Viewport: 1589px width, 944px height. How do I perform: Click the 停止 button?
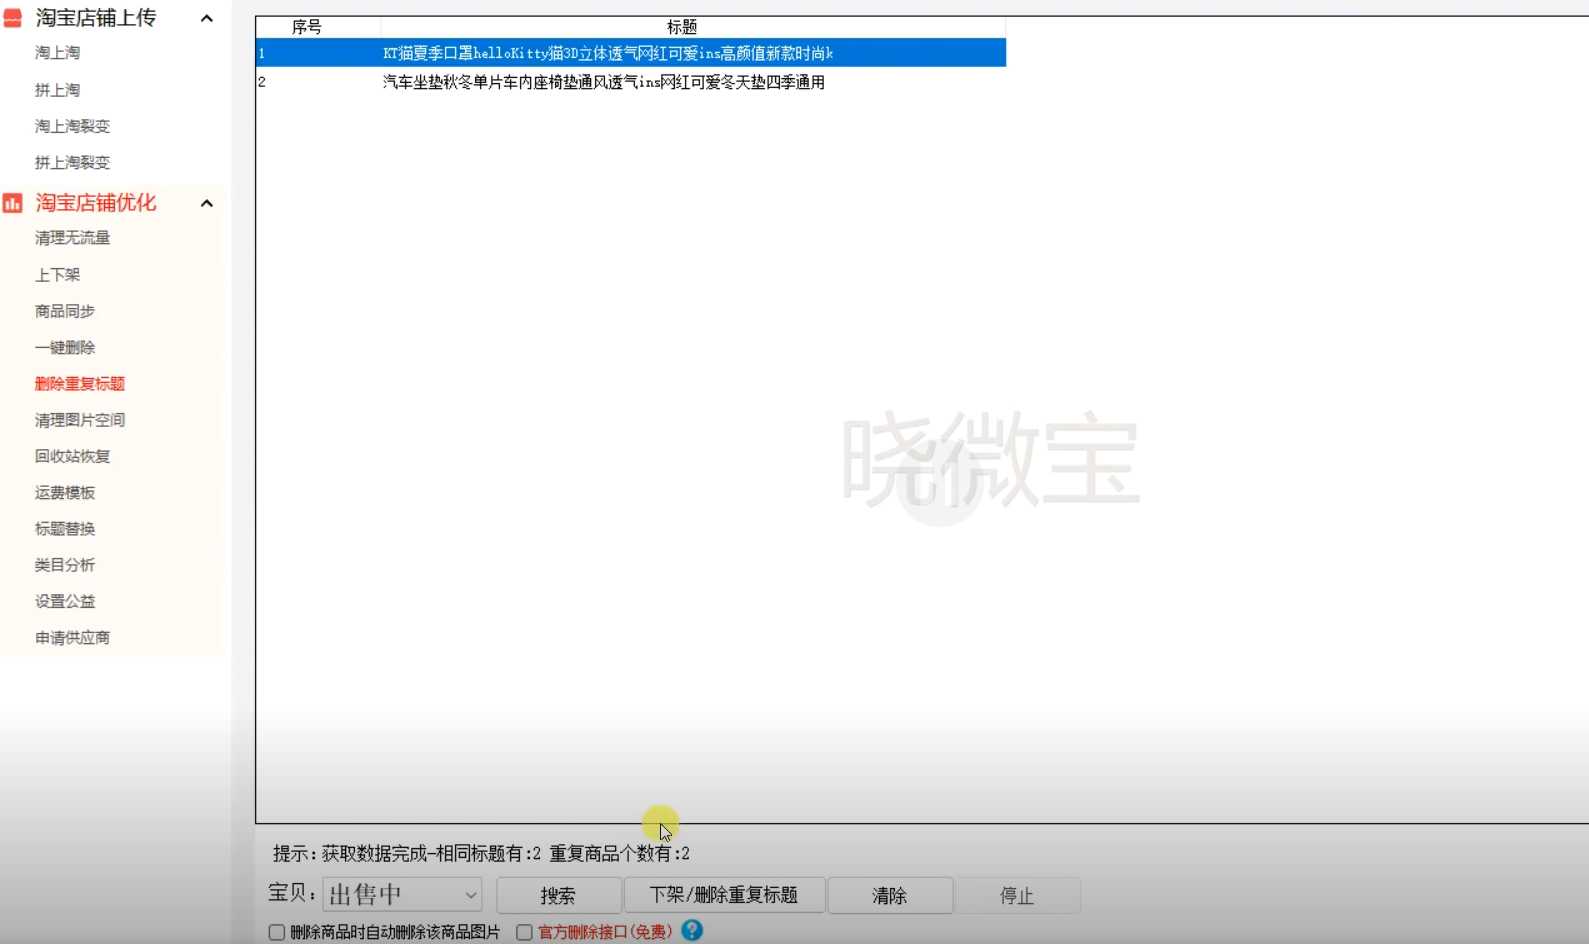pos(1017,895)
